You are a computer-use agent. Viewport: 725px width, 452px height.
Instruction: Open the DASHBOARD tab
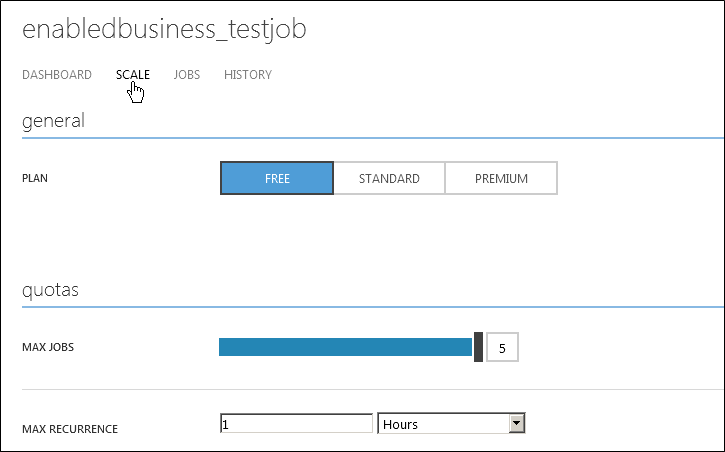pyautogui.click(x=57, y=75)
